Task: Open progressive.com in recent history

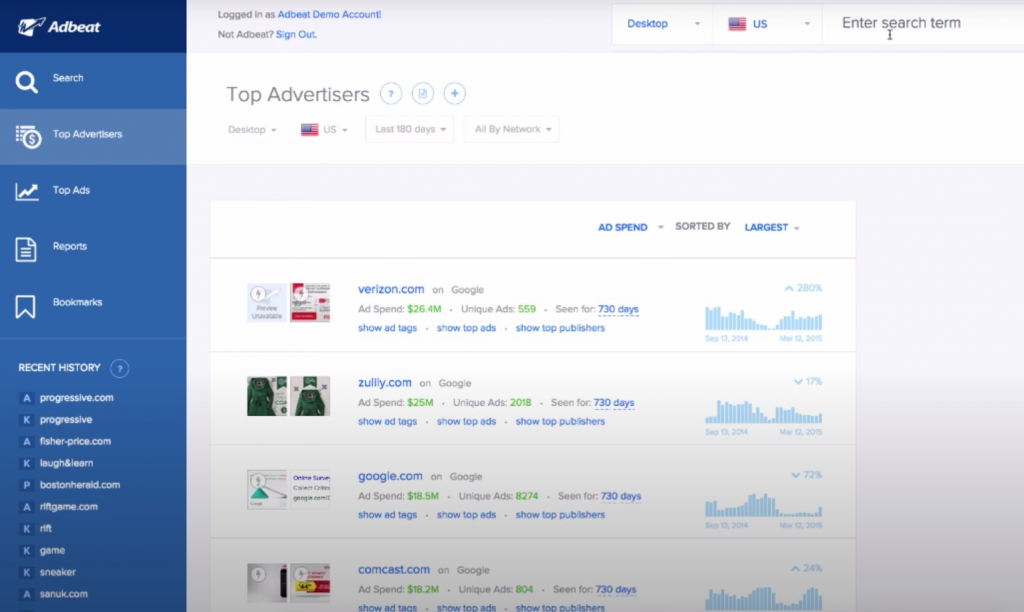Action: coord(76,397)
